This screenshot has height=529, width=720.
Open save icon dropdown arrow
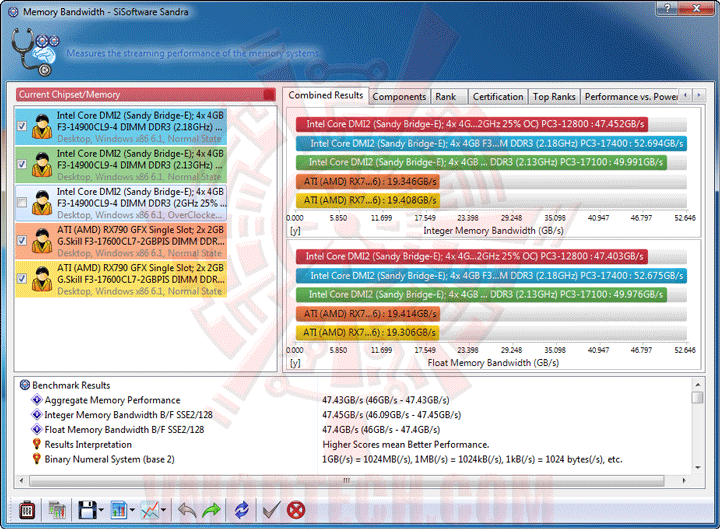point(101,510)
